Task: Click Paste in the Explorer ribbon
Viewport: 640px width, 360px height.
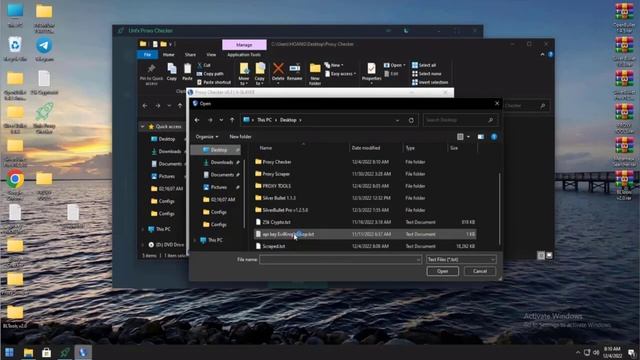Action: [x=187, y=72]
